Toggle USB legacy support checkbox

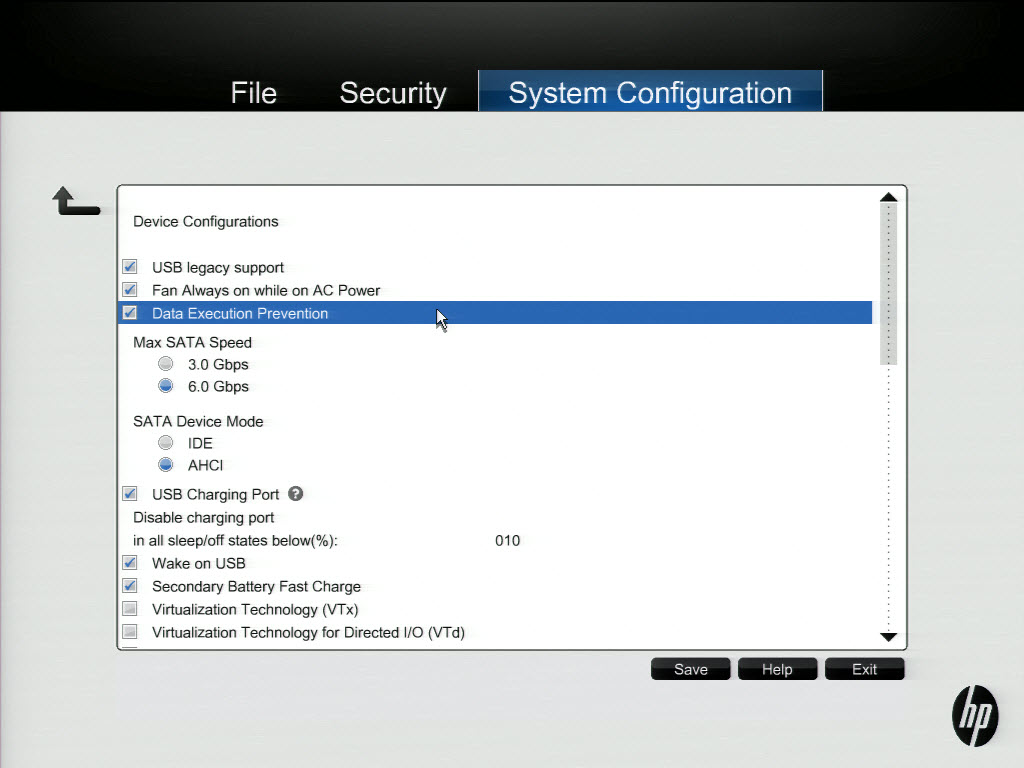tap(130, 267)
